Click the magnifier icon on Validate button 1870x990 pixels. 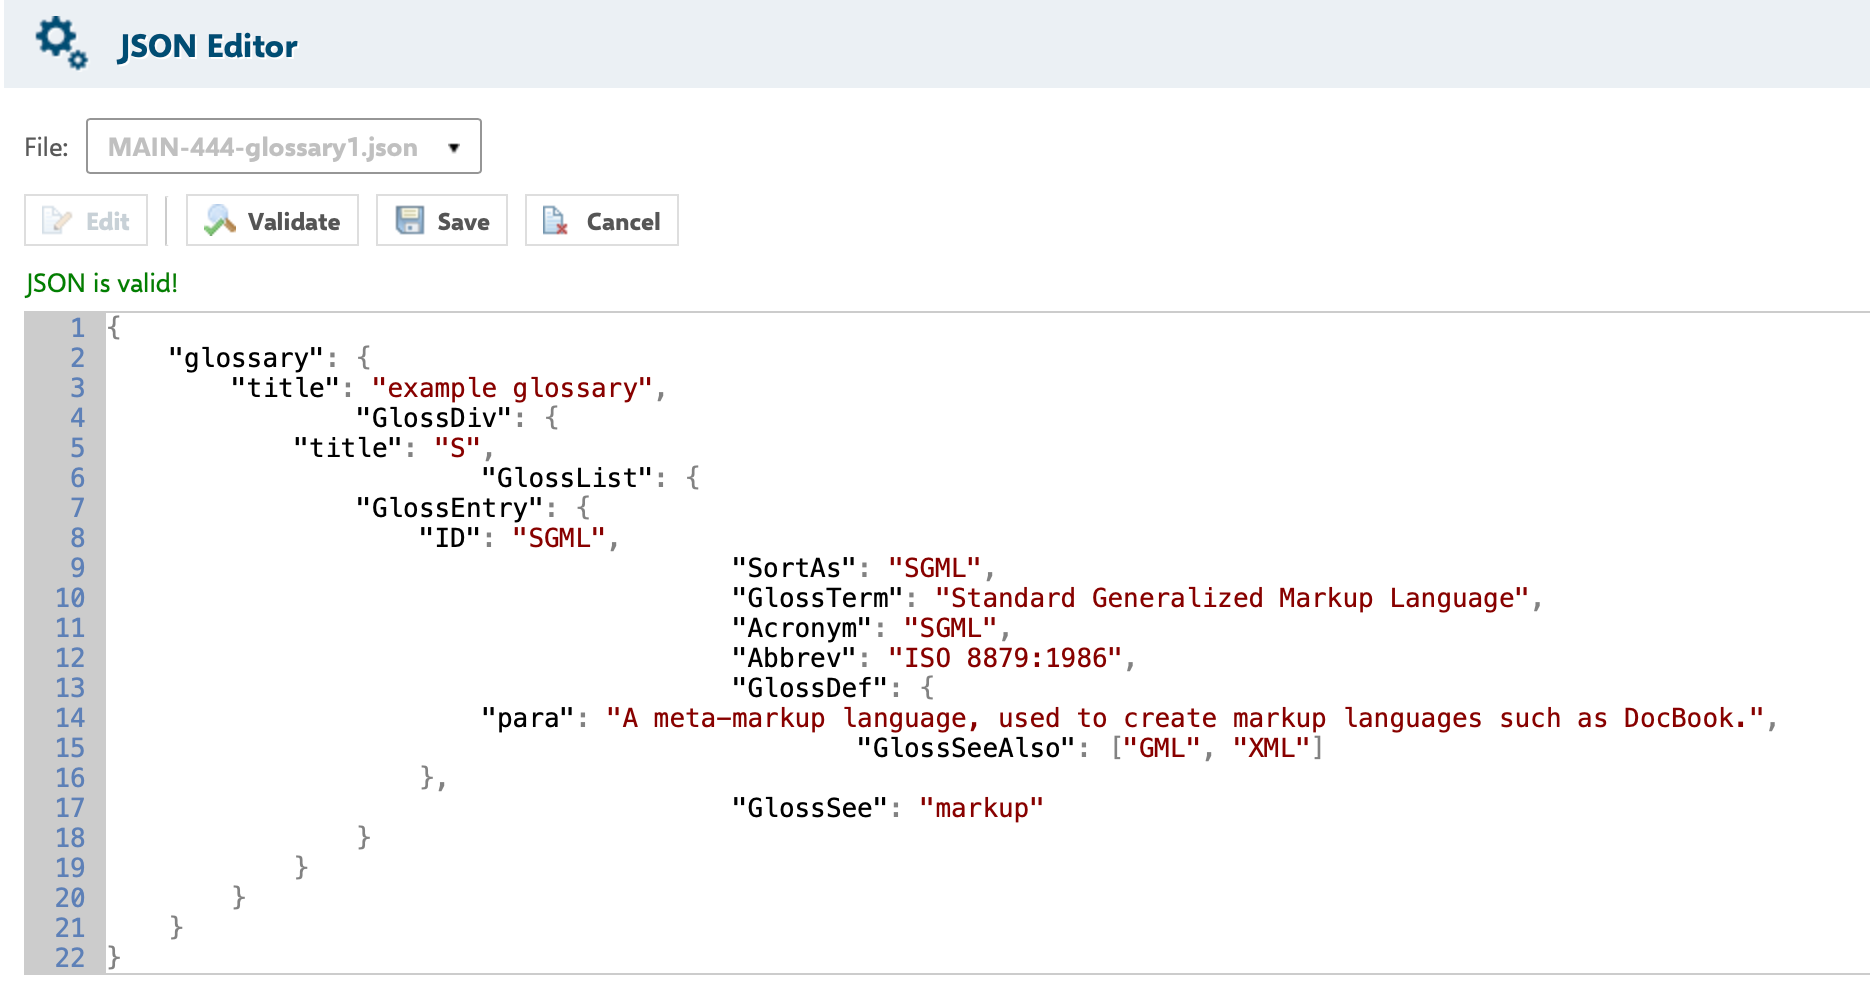pyautogui.click(x=219, y=221)
